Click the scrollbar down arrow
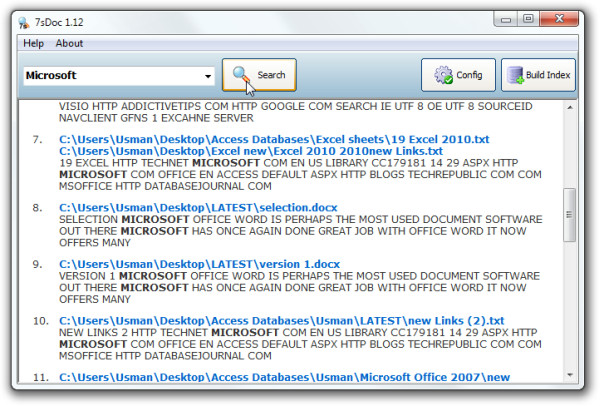600x406 pixels. pos(570,375)
